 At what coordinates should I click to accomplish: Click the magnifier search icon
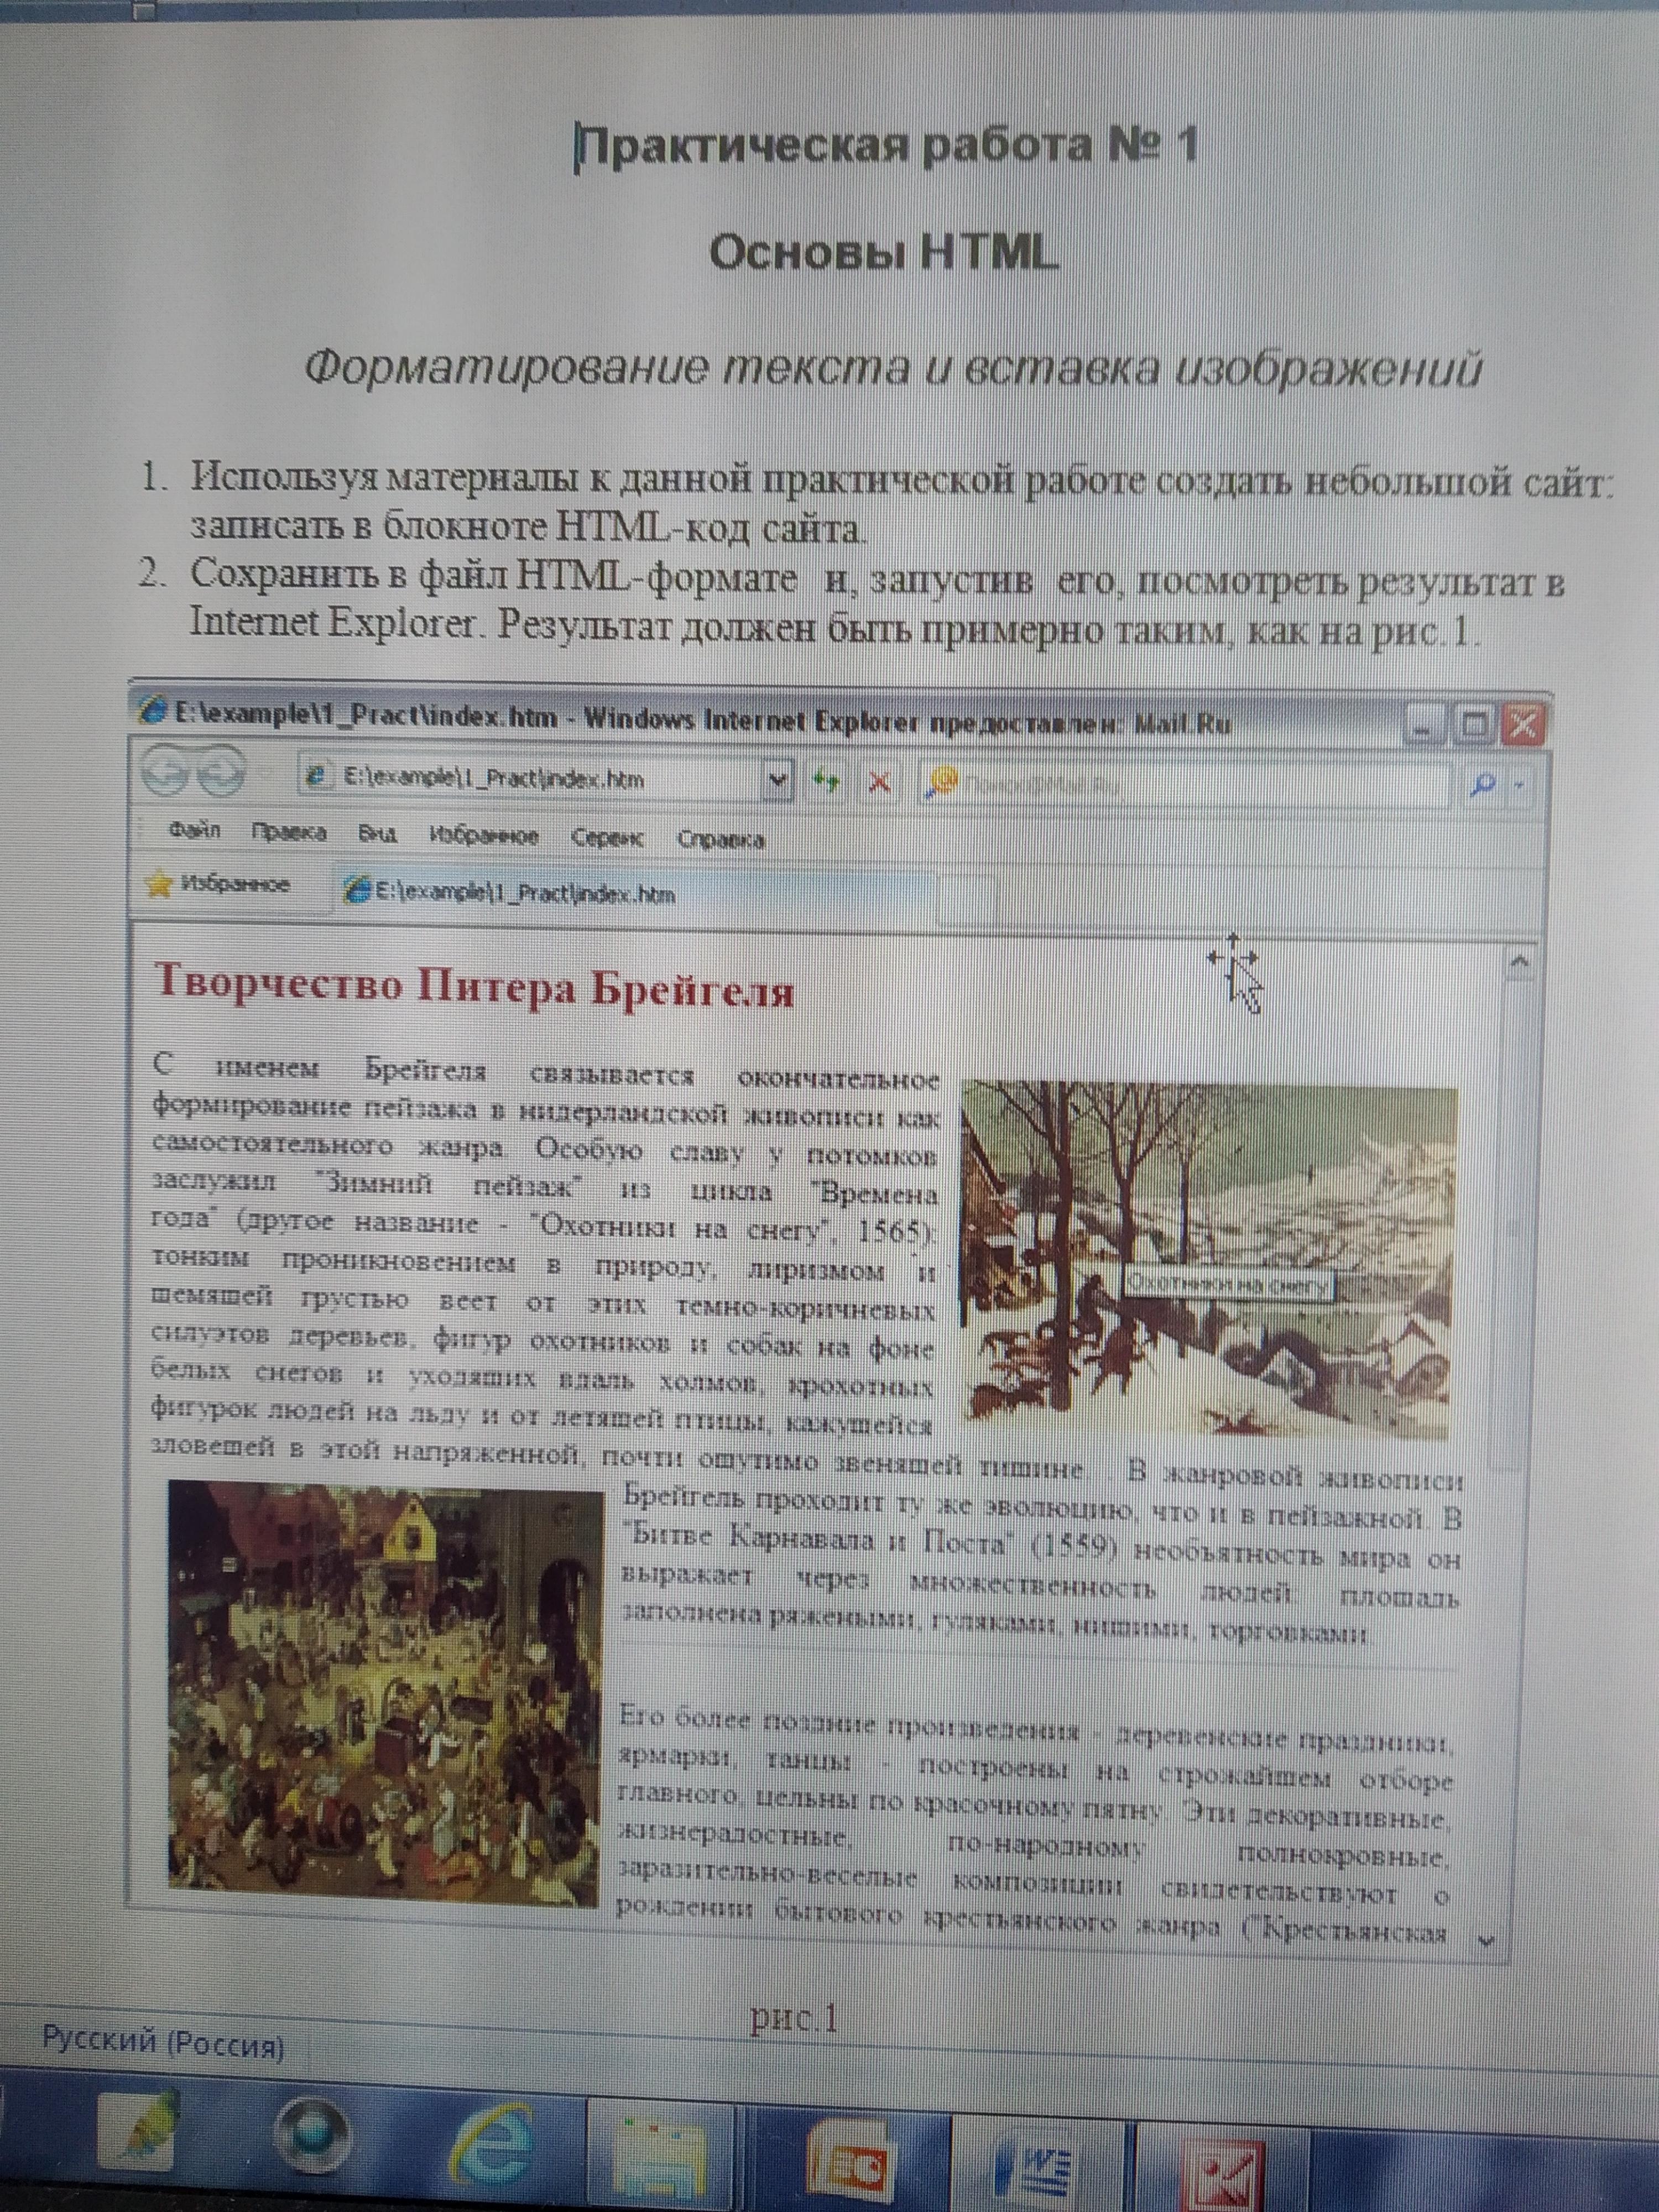point(1484,785)
